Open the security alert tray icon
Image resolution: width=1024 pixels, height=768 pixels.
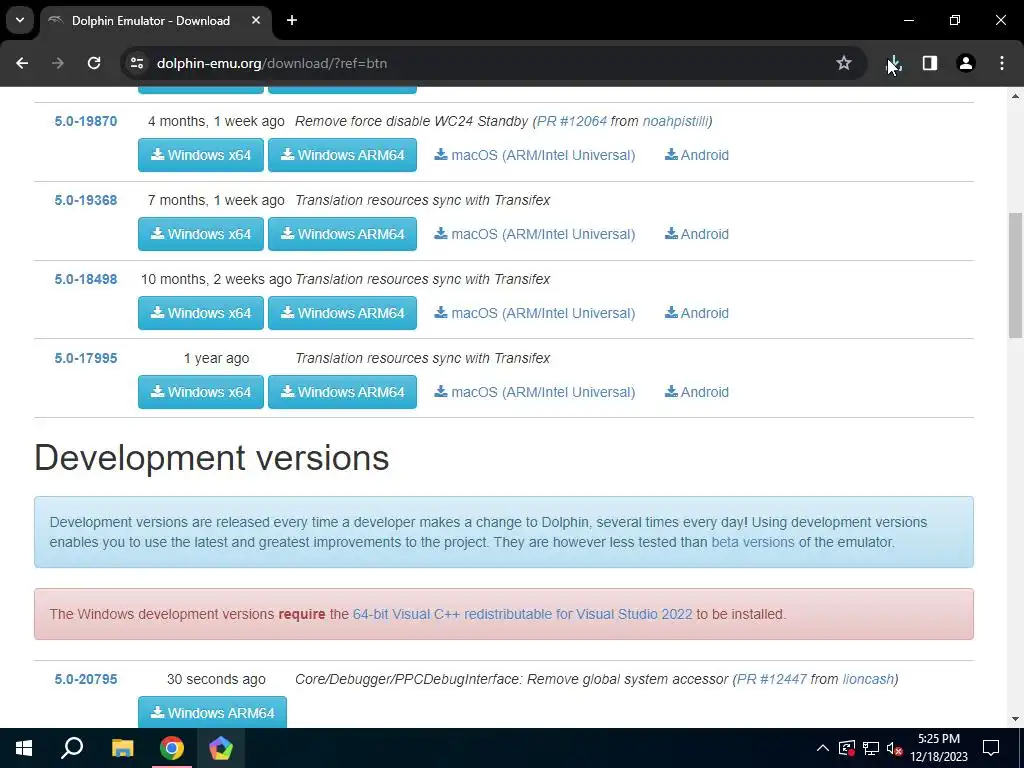(x=847, y=748)
